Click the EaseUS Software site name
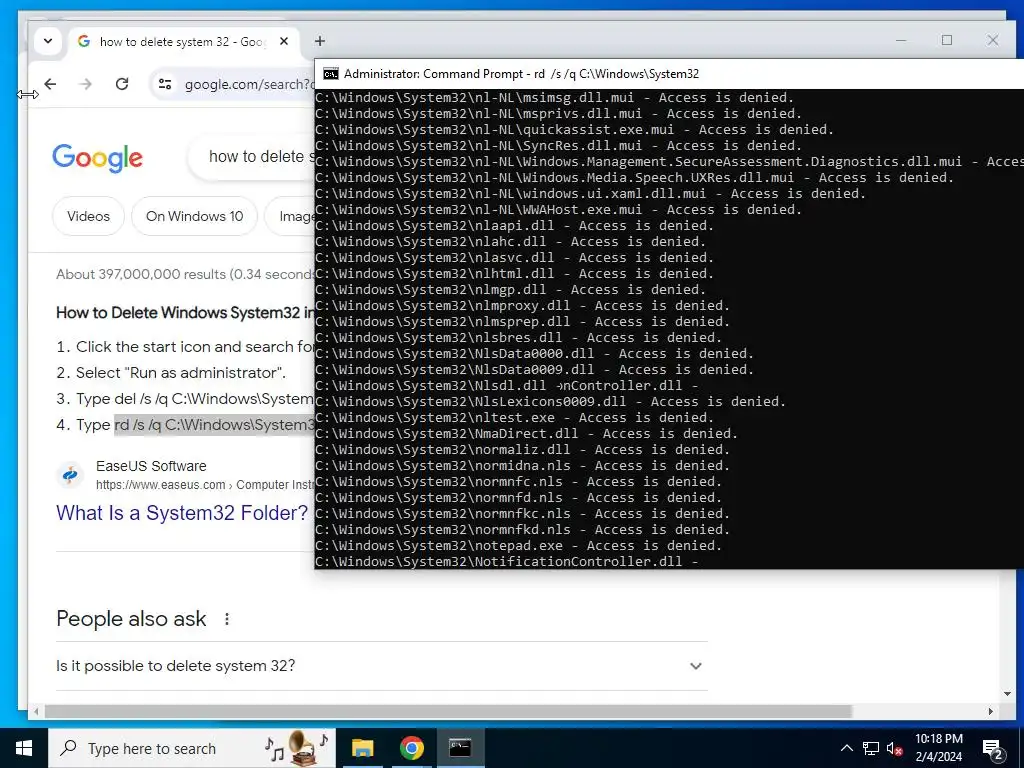This screenshot has height=768, width=1024. [151, 466]
